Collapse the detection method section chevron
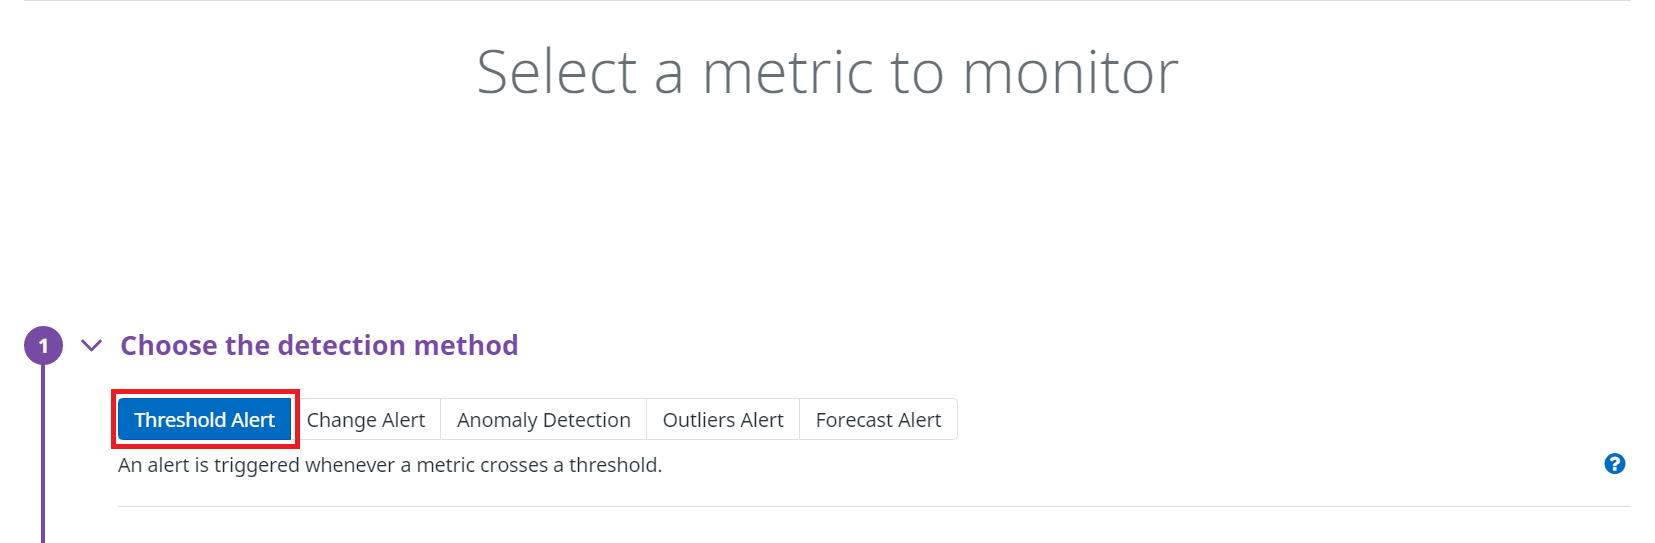The width and height of the screenshot is (1655, 543). [x=91, y=346]
